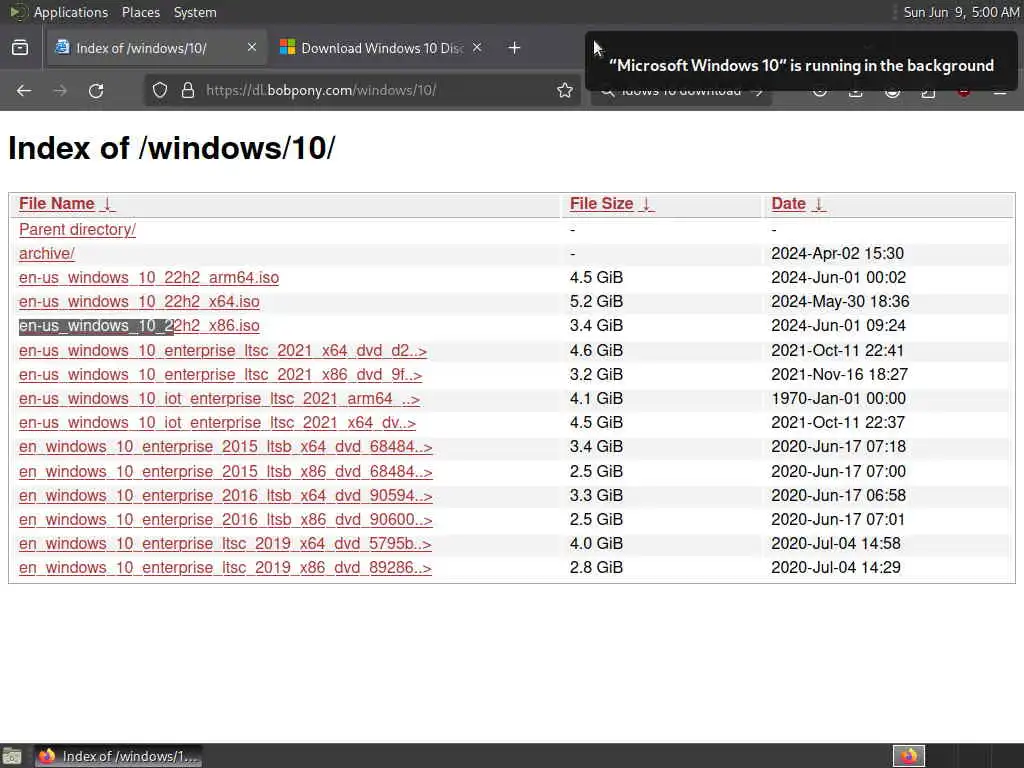
Task: Sort by File Size column header
Action: point(601,204)
